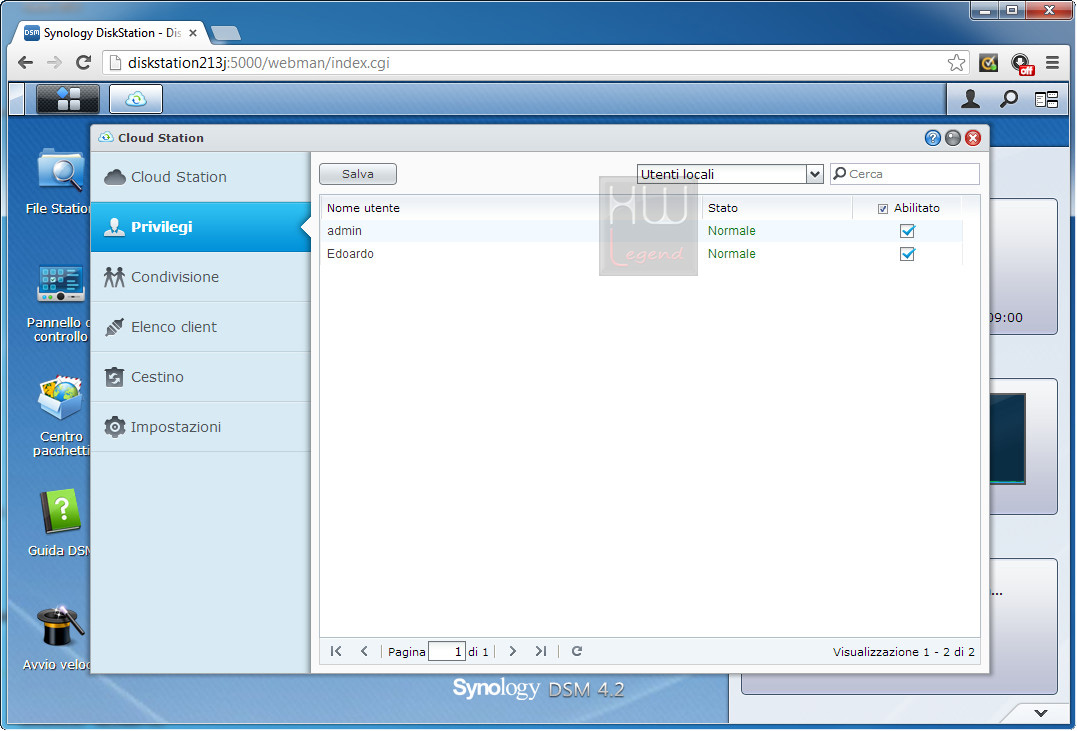The width and height of the screenshot is (1077, 731).
Task: Open Chrome menu hamburger icon
Action: 1052,63
